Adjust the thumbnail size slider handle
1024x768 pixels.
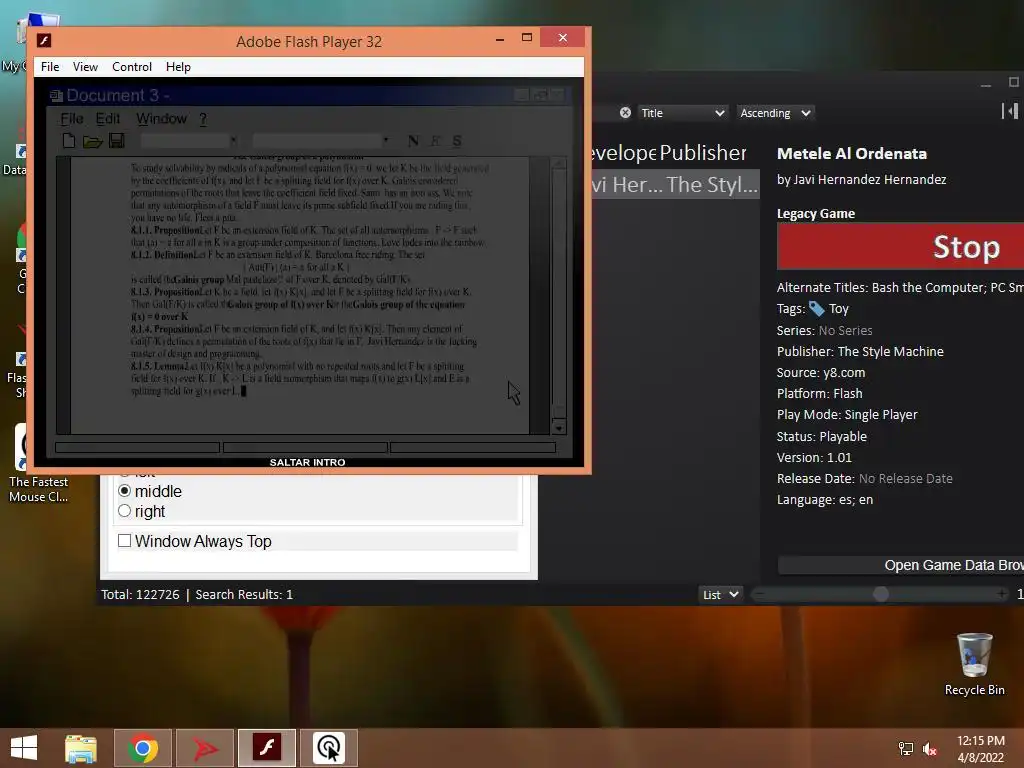pyautogui.click(x=881, y=594)
